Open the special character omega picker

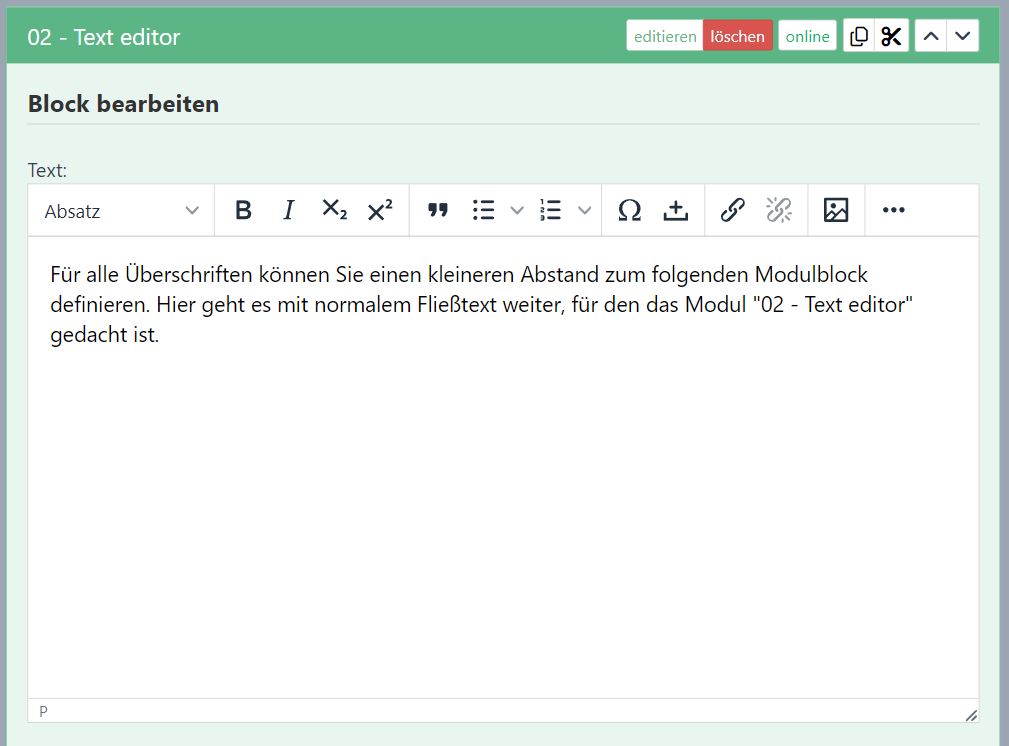tap(629, 210)
